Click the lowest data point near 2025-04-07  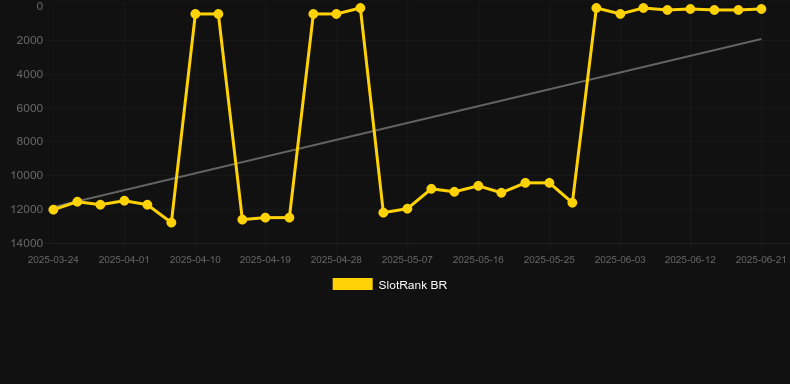coord(171,222)
